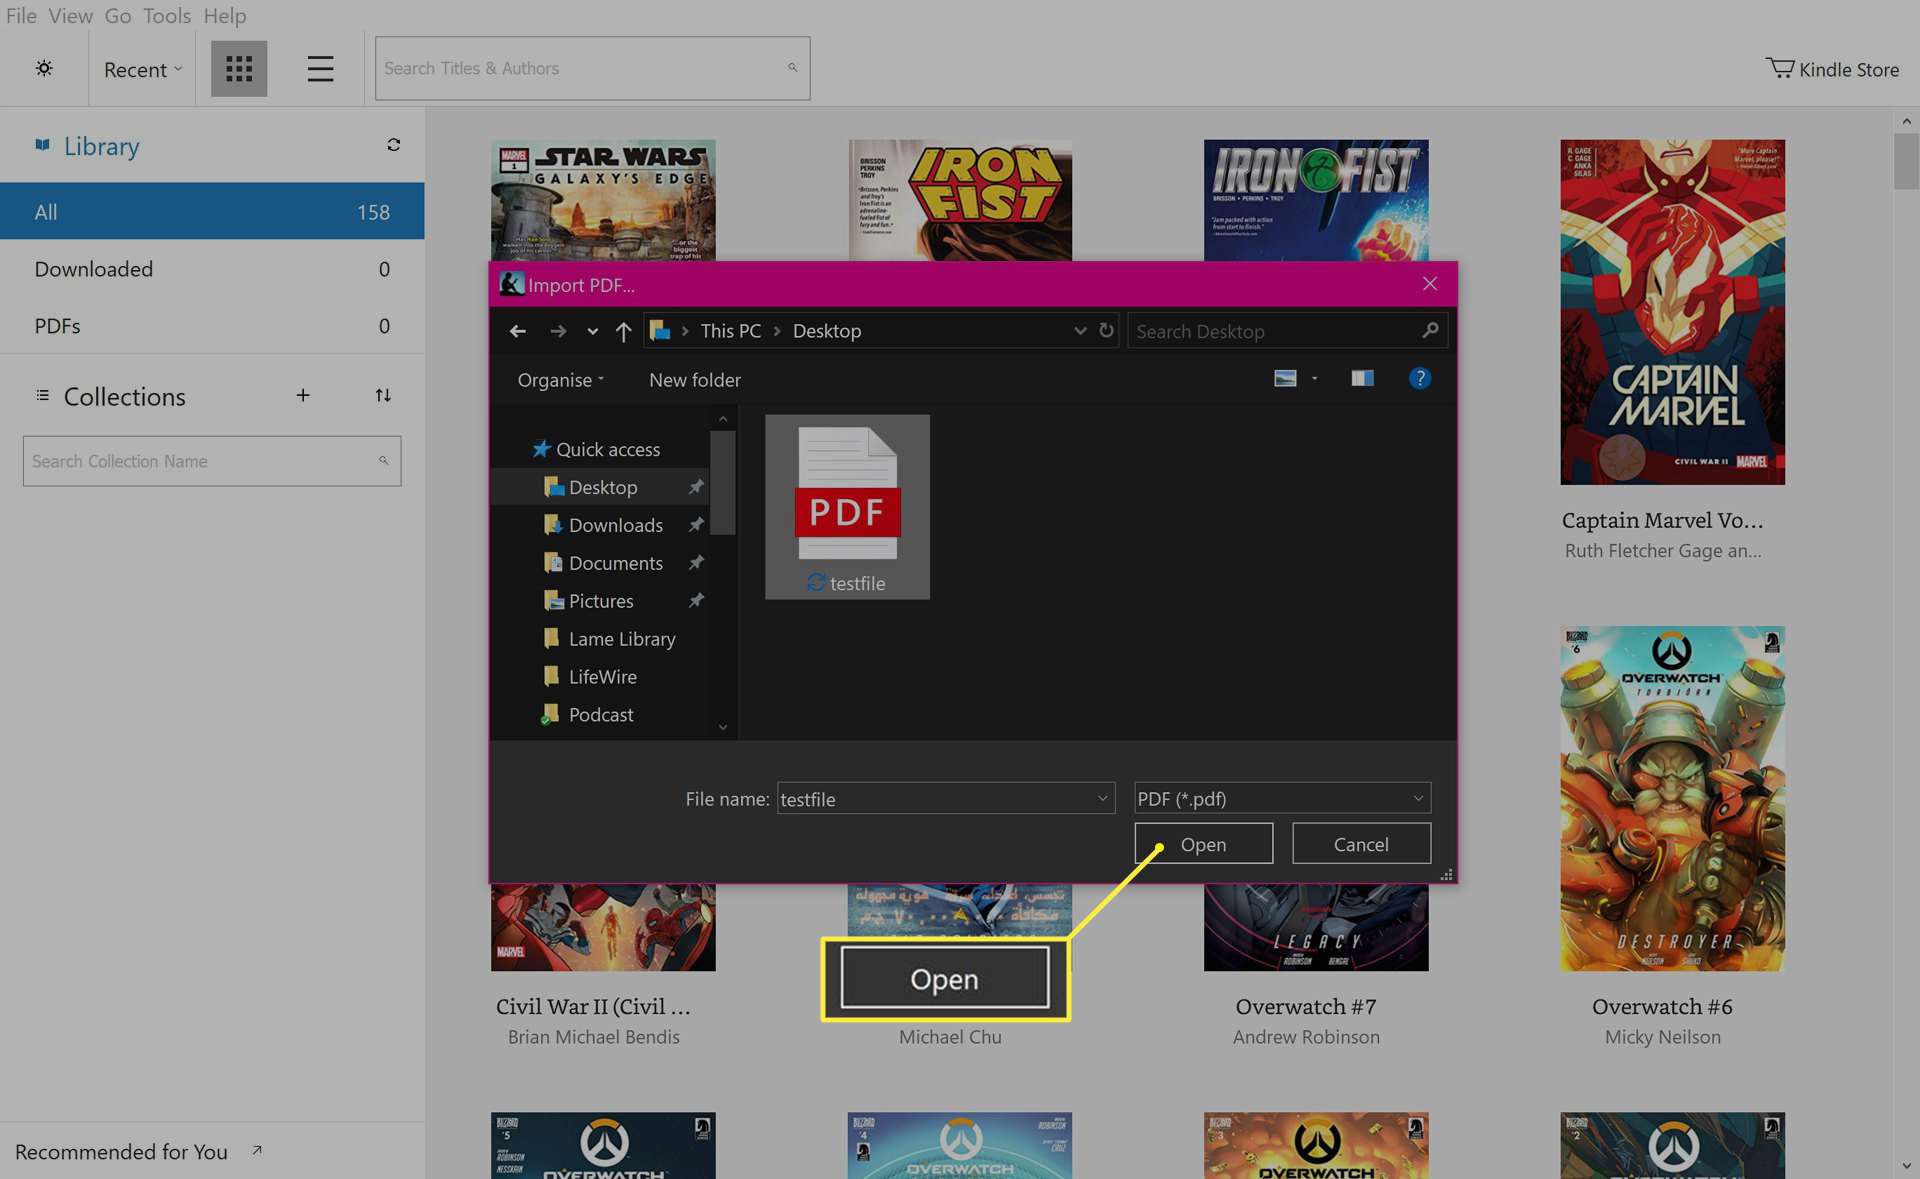This screenshot has height=1179, width=1920.
Task: Expand the This PC breadcrumb chevron
Action: coord(684,331)
